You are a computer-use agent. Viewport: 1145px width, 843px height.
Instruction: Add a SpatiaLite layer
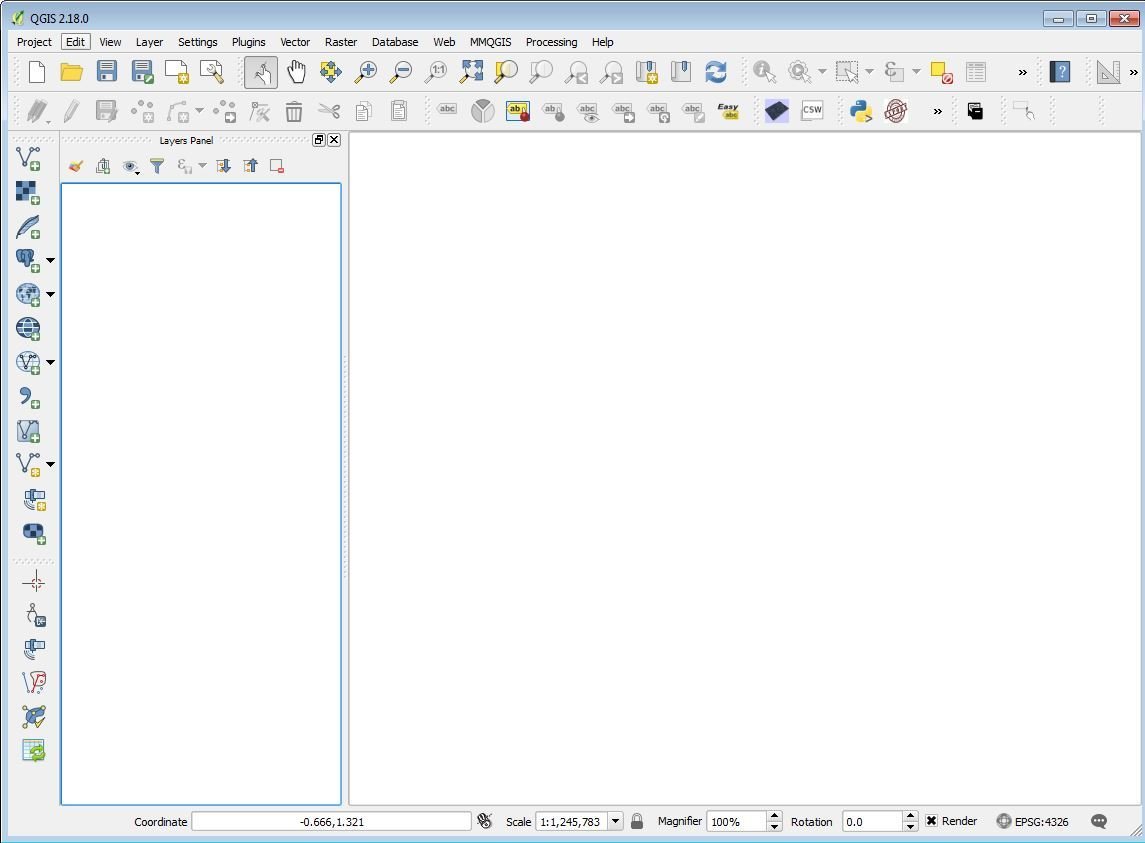coord(28,226)
